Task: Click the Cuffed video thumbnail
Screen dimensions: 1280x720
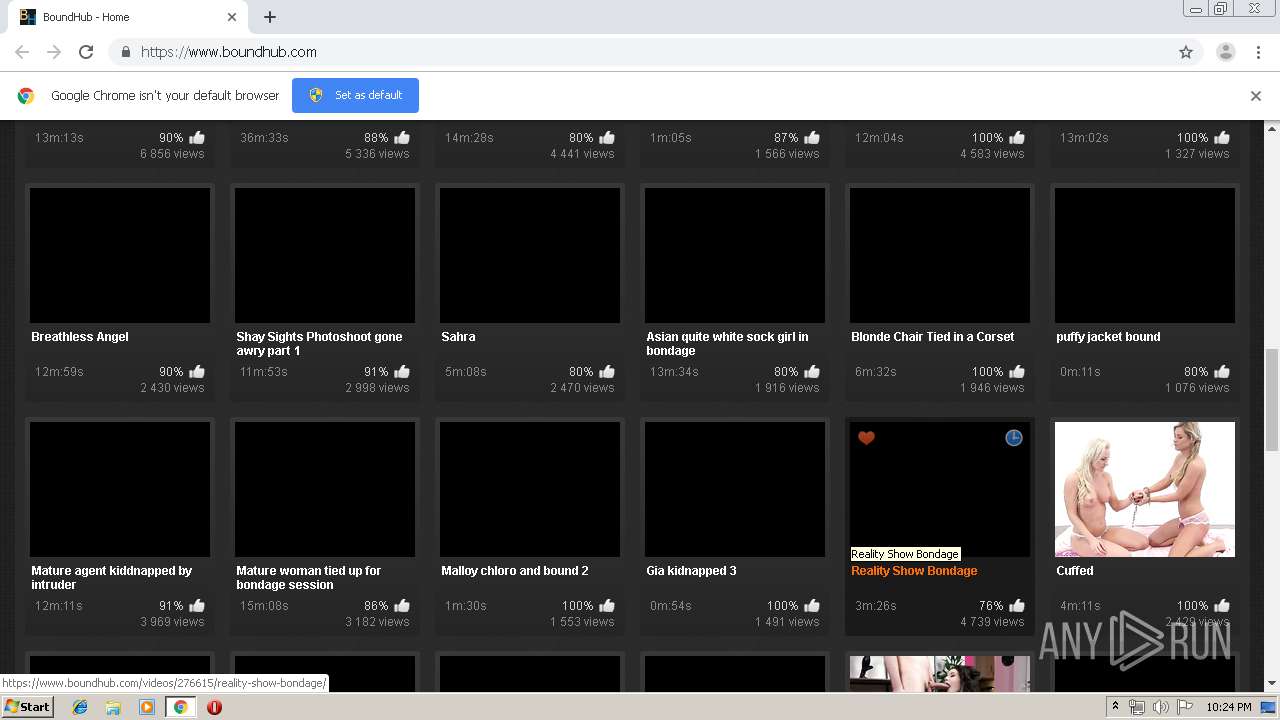Action: [x=1145, y=489]
